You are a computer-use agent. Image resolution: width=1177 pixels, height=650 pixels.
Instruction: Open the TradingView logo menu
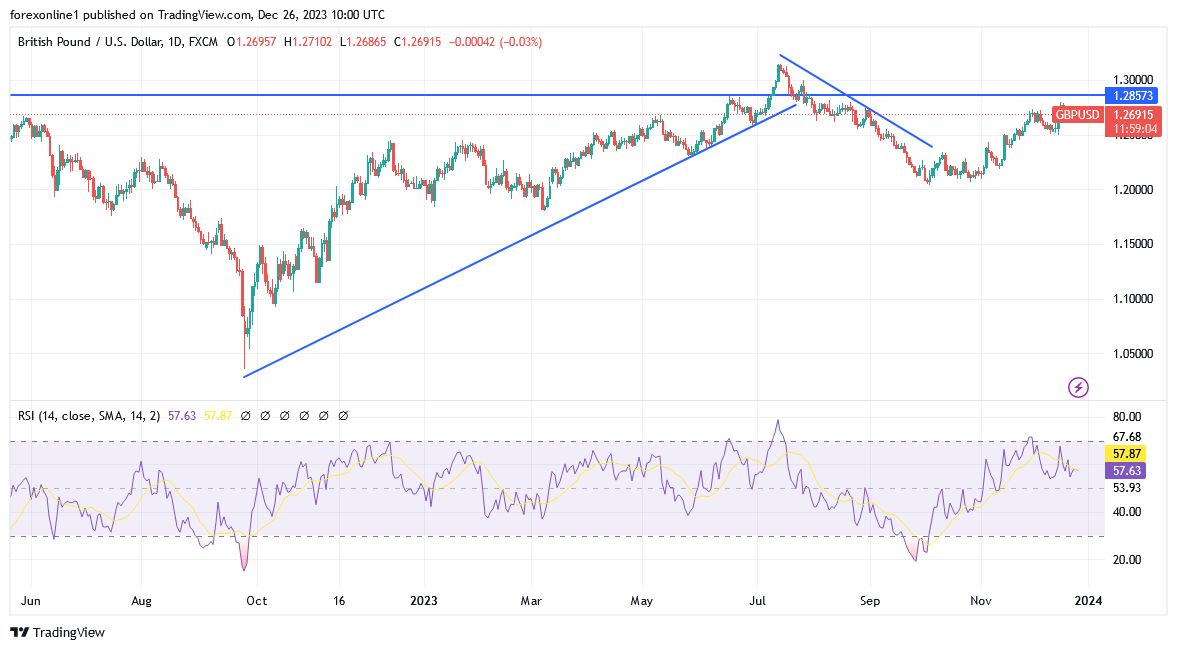(x=20, y=633)
